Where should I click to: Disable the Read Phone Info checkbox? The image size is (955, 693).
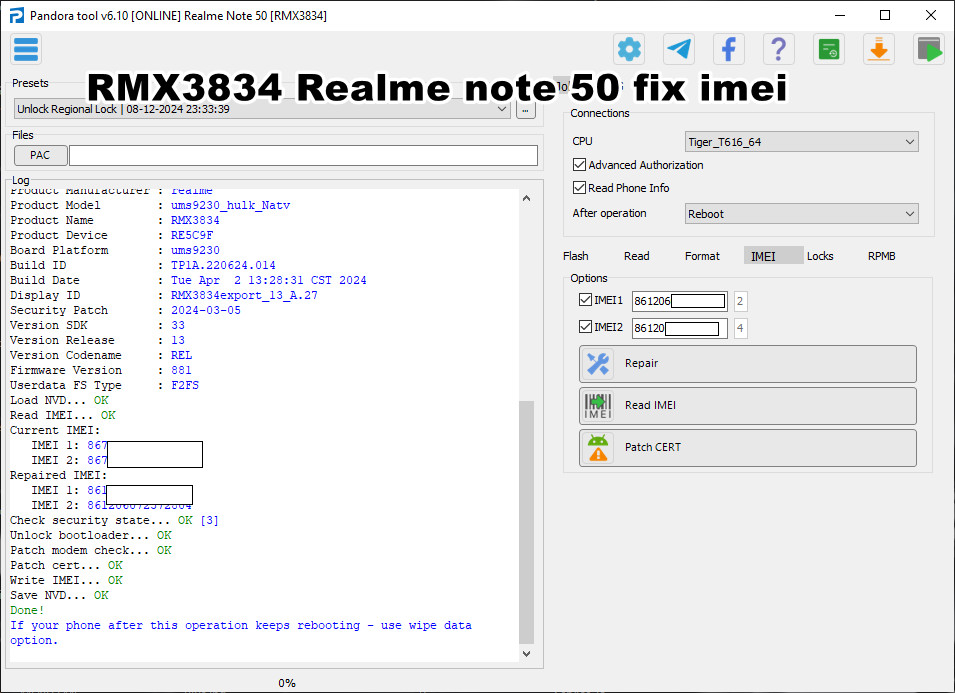578,186
